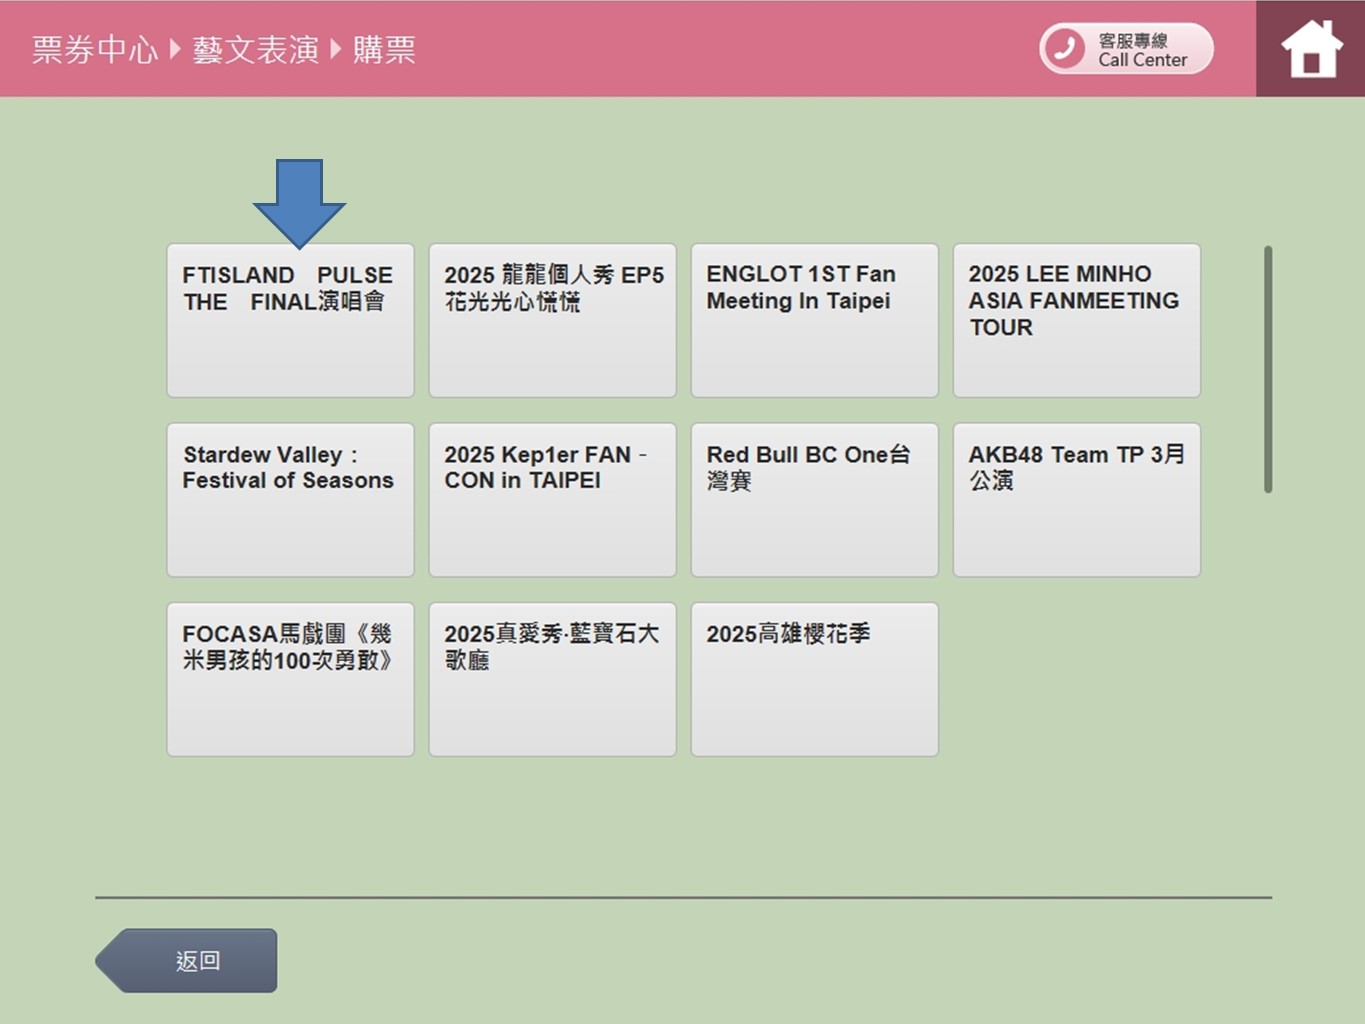This screenshot has width=1365, height=1024.
Task: Choose FOCASA馬戲團《幾米男孩的100次勇敢》
Action: 290,678
